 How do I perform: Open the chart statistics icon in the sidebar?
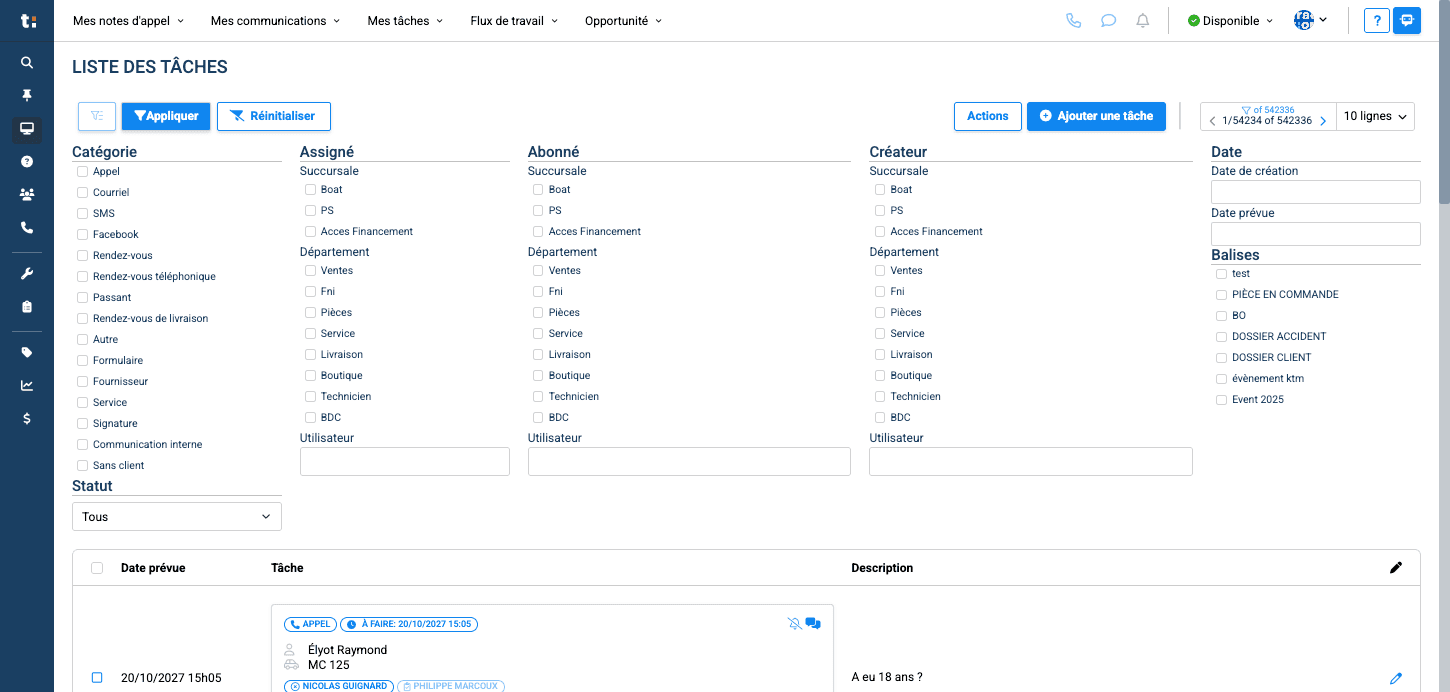click(x=27, y=385)
